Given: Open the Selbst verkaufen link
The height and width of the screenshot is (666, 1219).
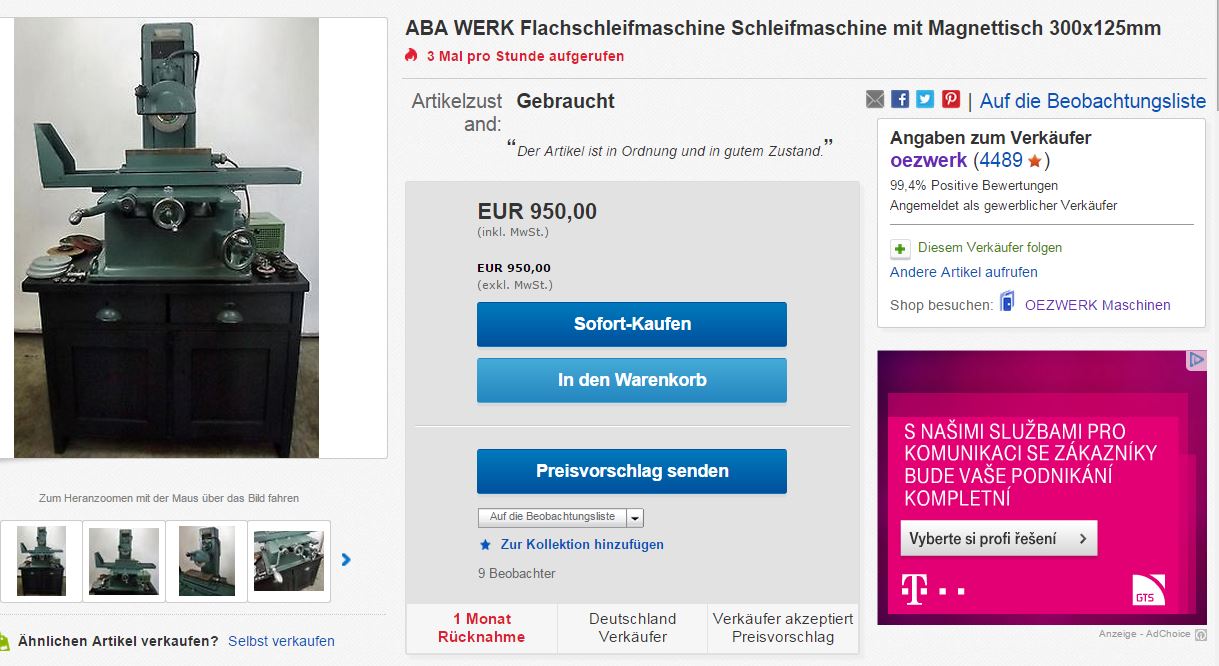Looking at the screenshot, I should point(281,641).
